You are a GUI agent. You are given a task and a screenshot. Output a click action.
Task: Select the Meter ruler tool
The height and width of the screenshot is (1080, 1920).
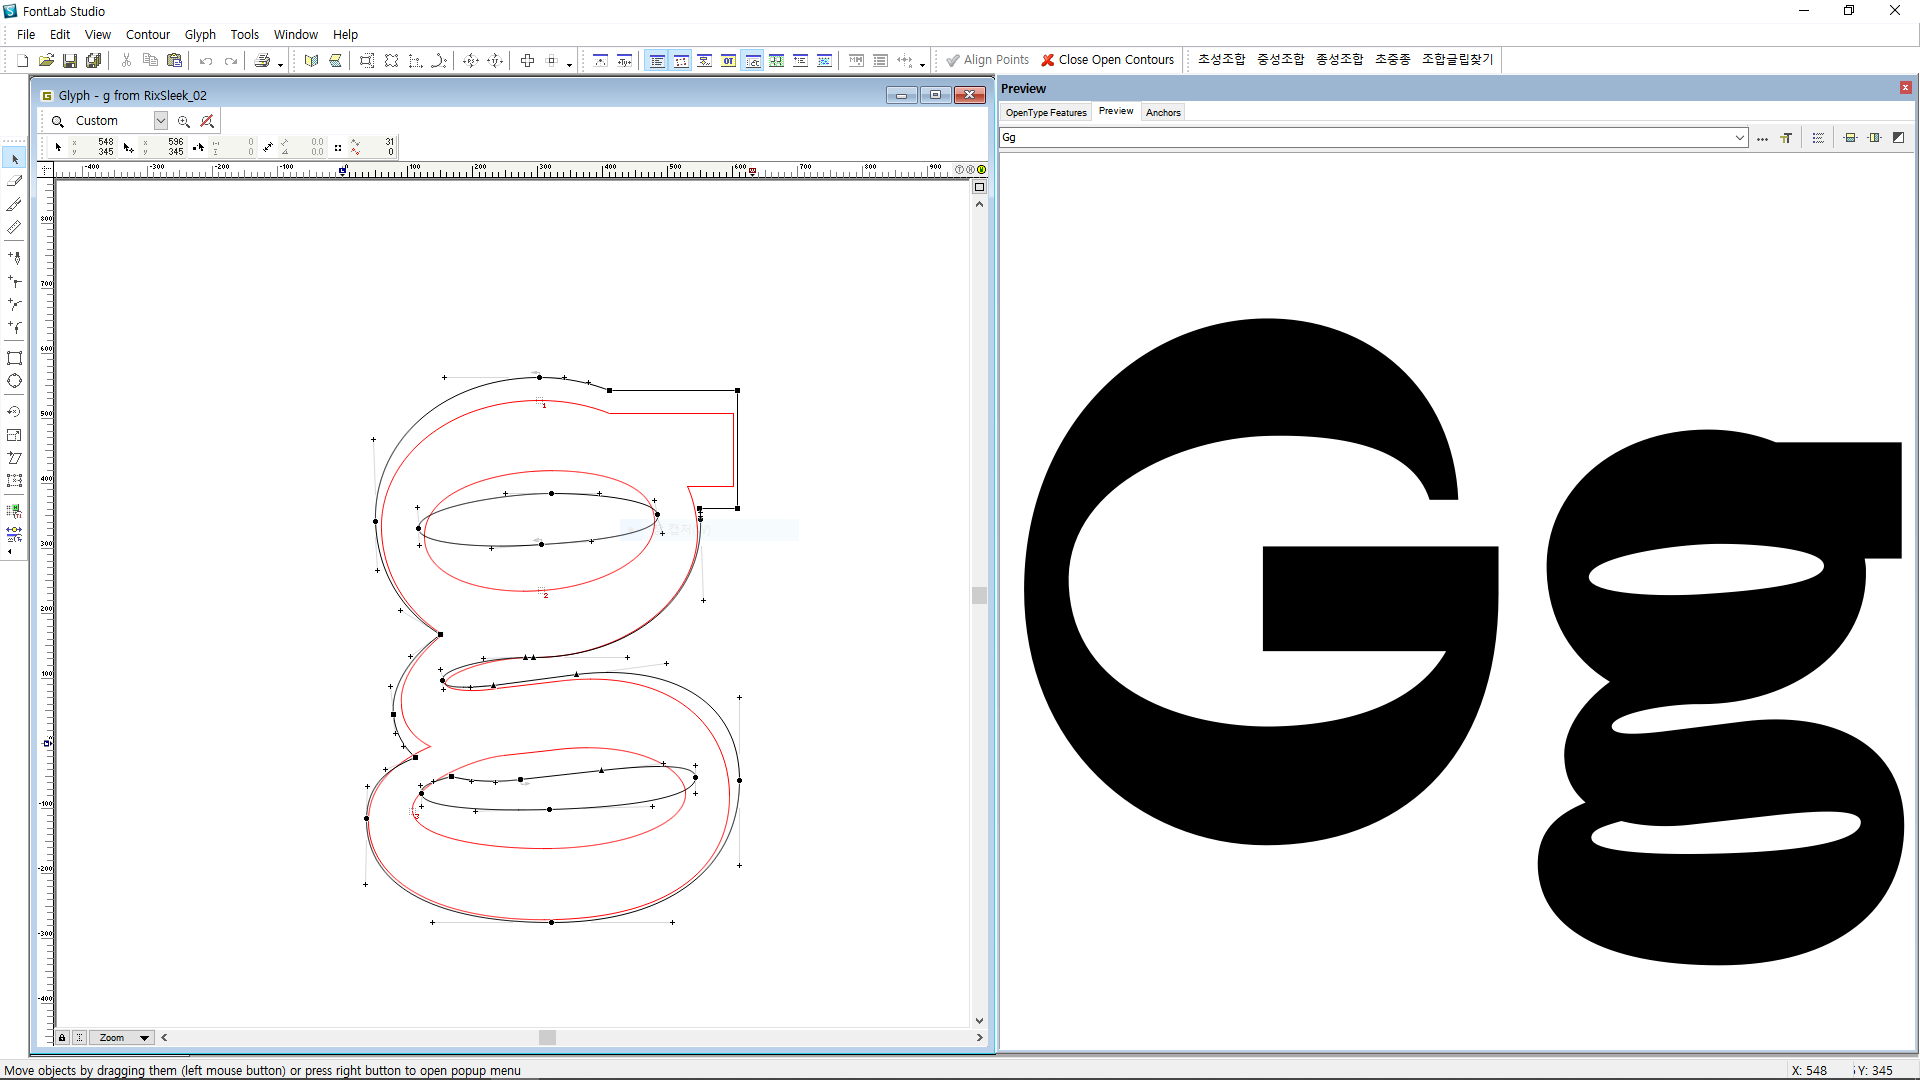click(14, 227)
